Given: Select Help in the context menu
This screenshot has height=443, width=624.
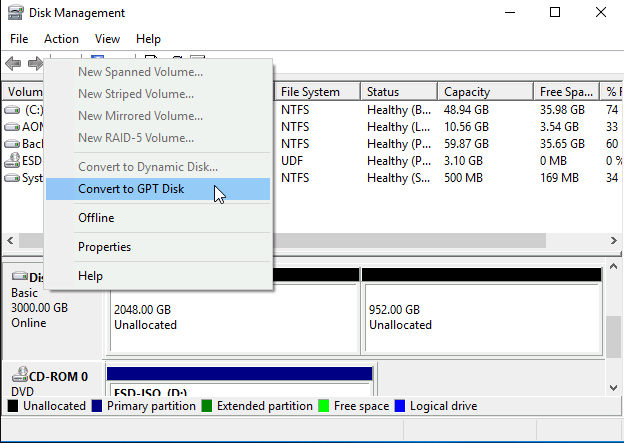Looking at the screenshot, I should pos(158,276).
